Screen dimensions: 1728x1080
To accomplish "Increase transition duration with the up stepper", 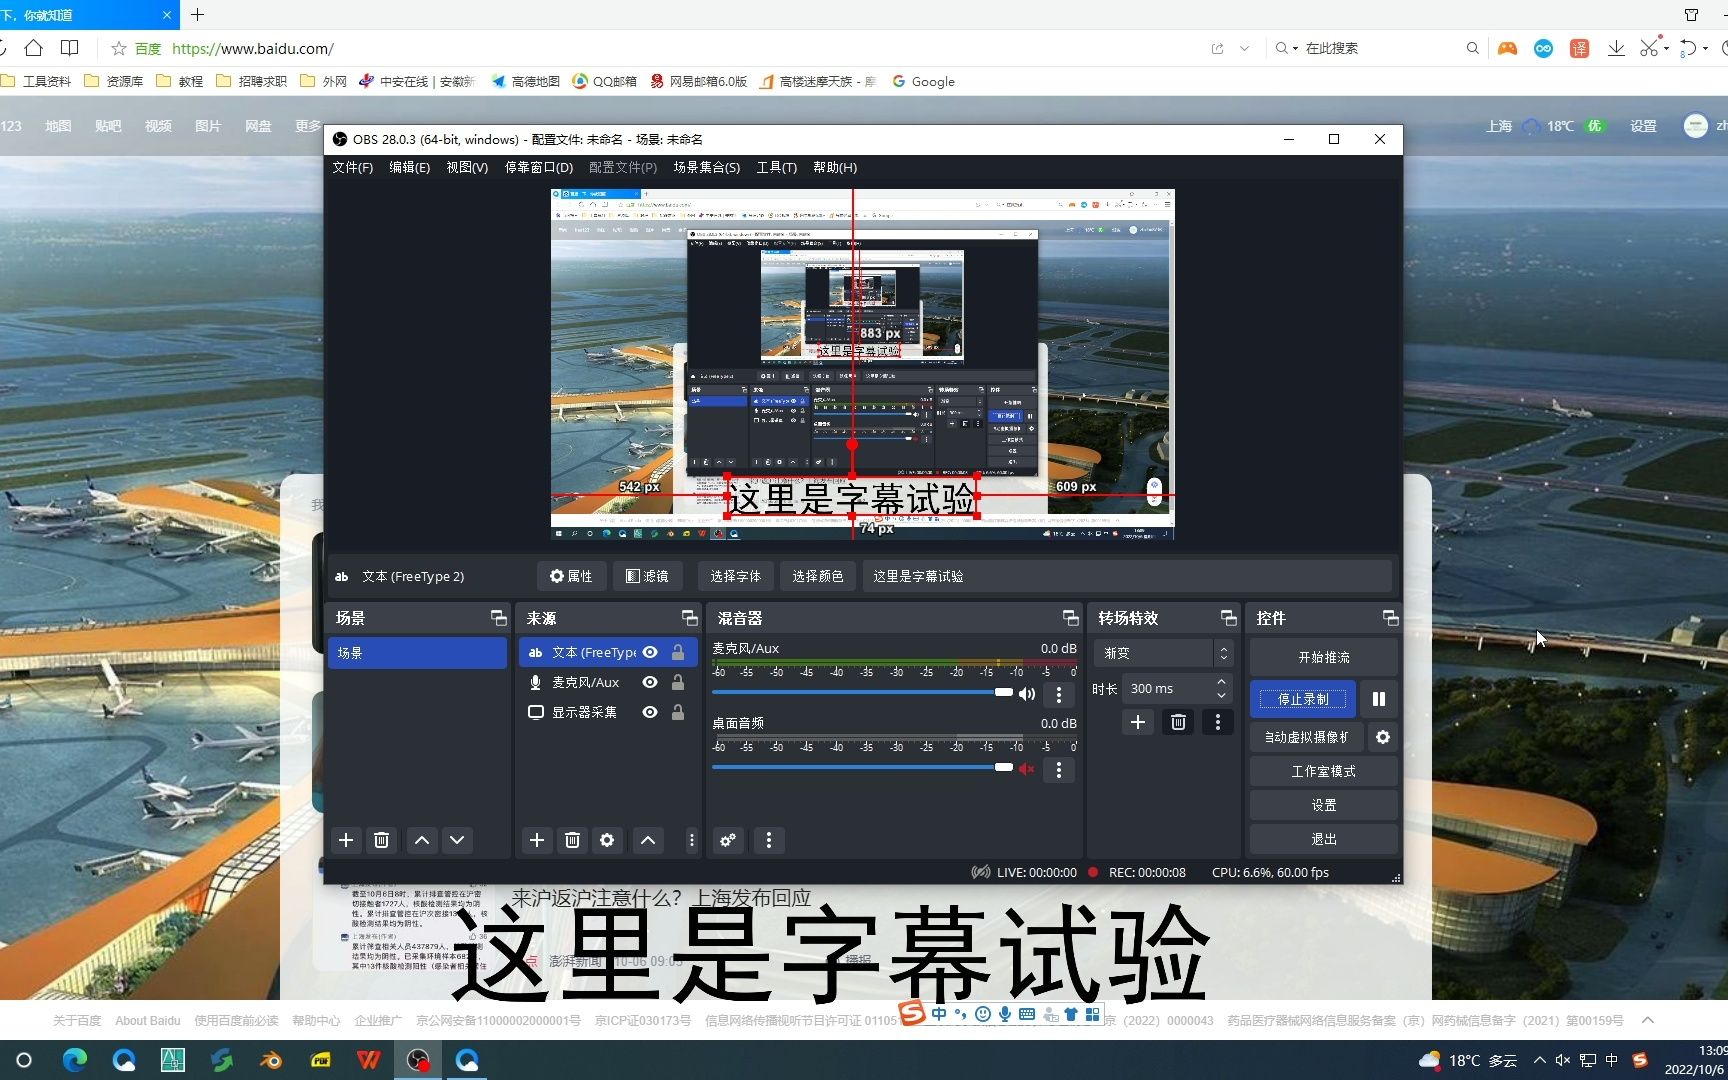I will click(x=1219, y=682).
